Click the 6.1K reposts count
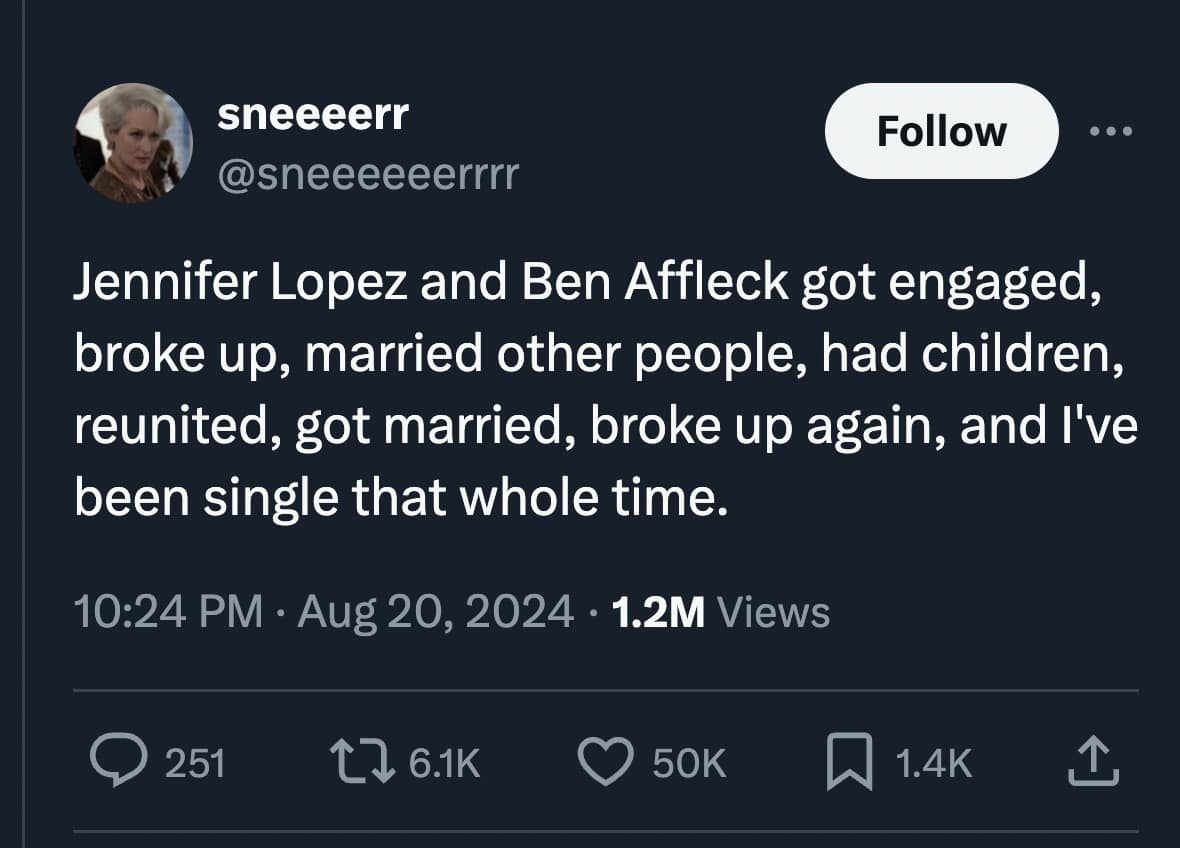 (x=444, y=764)
